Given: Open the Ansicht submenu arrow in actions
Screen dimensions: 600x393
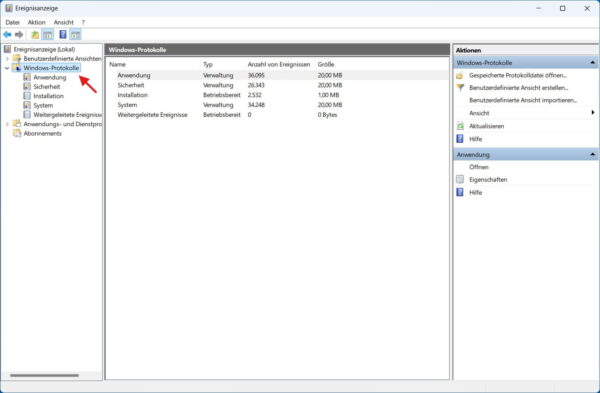Looking at the screenshot, I should click(593, 113).
